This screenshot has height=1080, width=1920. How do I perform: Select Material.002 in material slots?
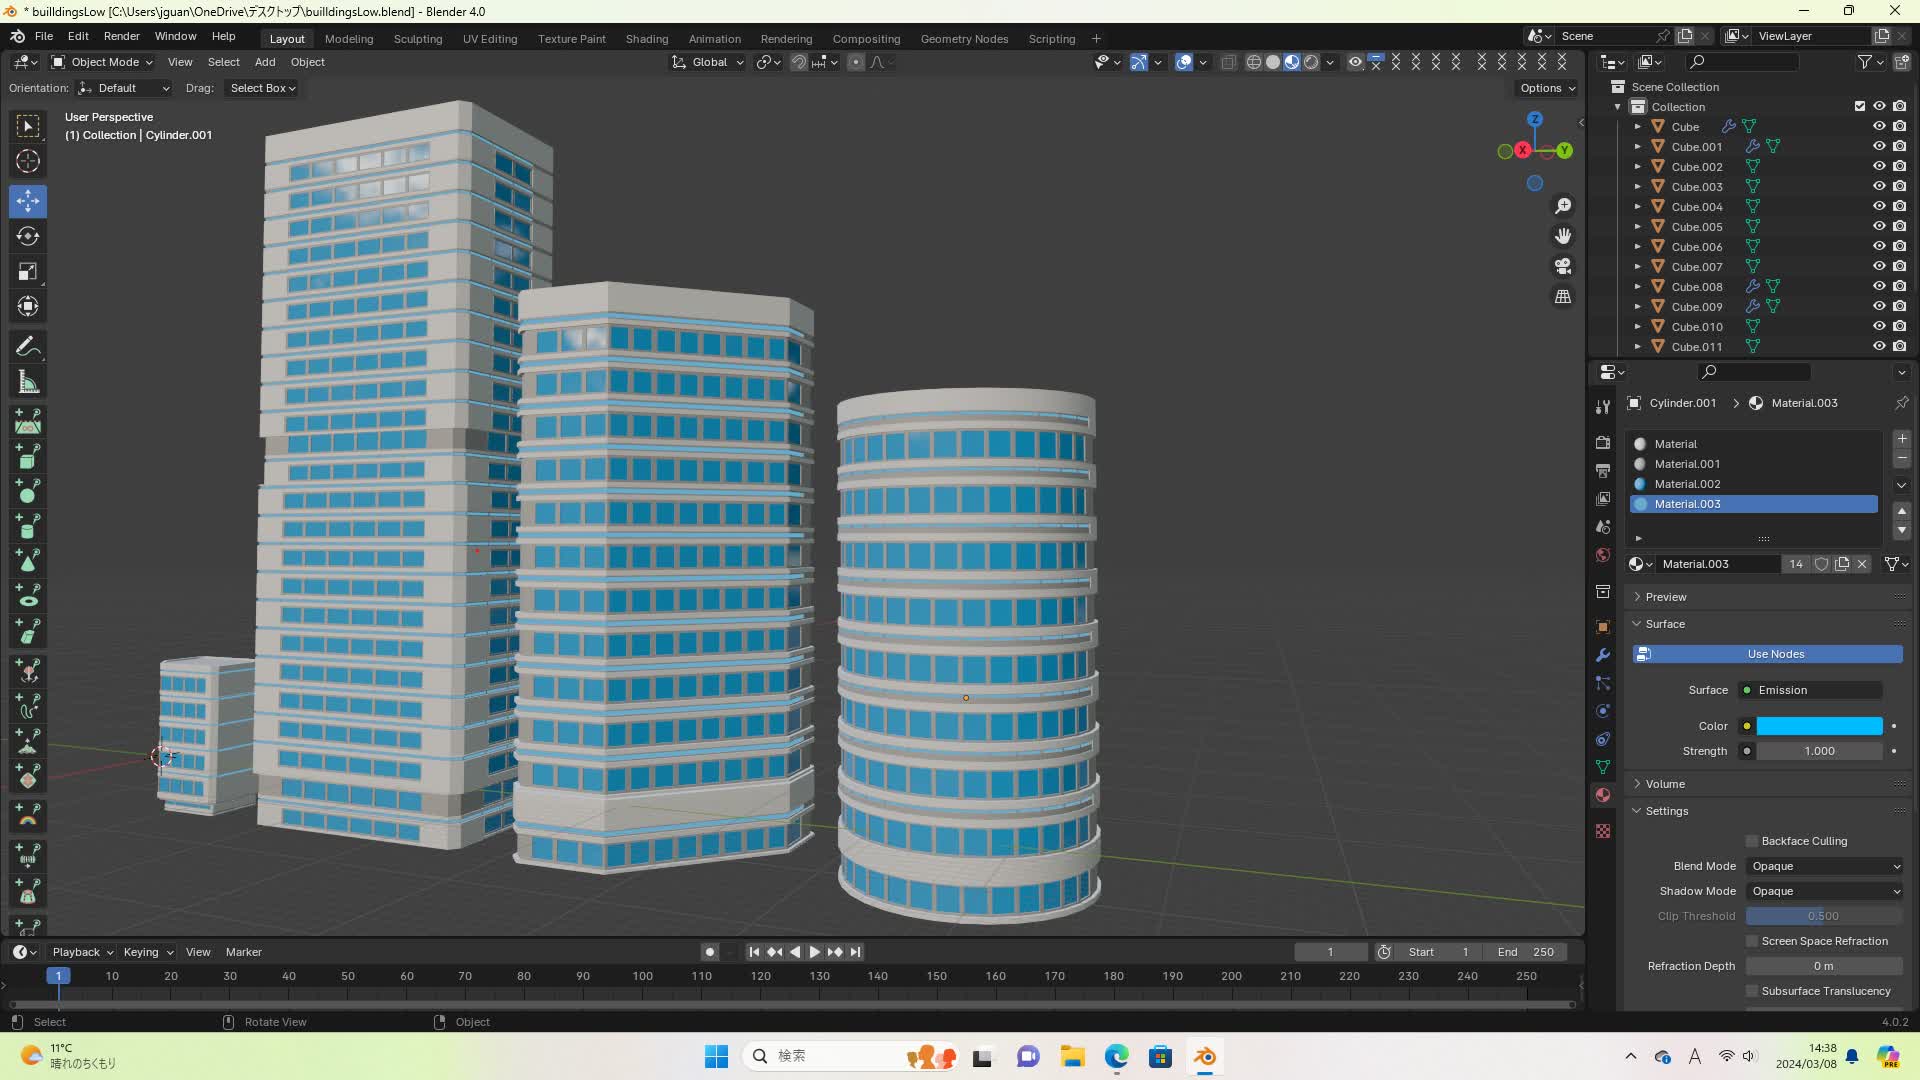pyautogui.click(x=1687, y=484)
